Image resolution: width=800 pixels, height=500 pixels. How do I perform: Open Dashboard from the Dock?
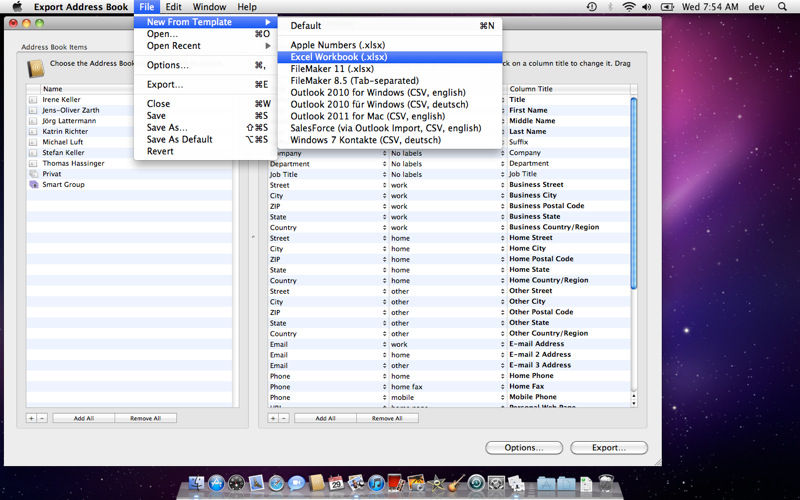(236, 483)
